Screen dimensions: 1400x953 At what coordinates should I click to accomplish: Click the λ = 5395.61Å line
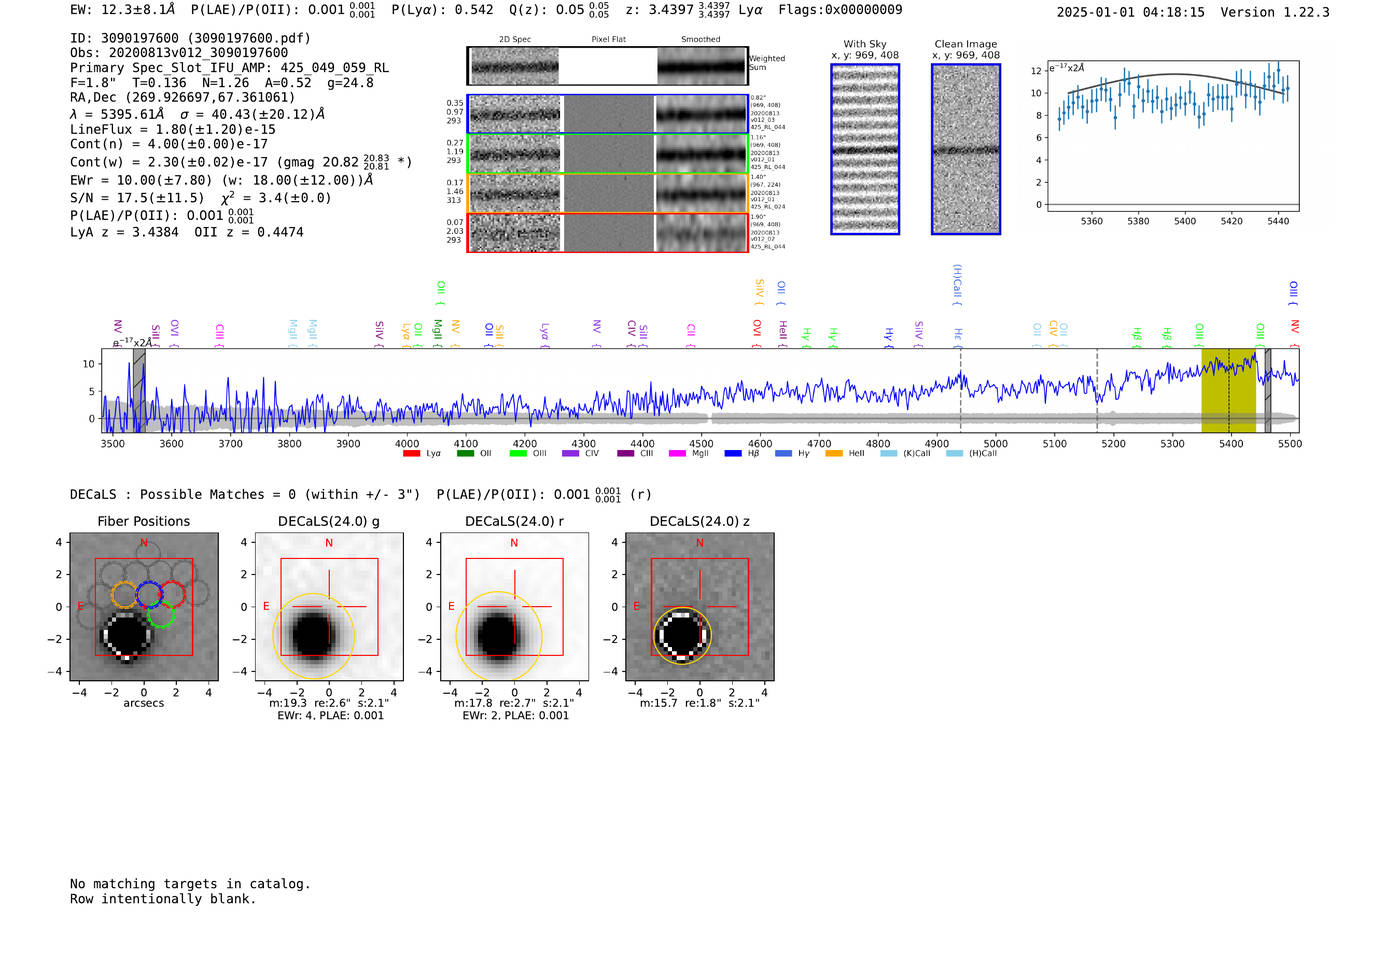[197, 114]
